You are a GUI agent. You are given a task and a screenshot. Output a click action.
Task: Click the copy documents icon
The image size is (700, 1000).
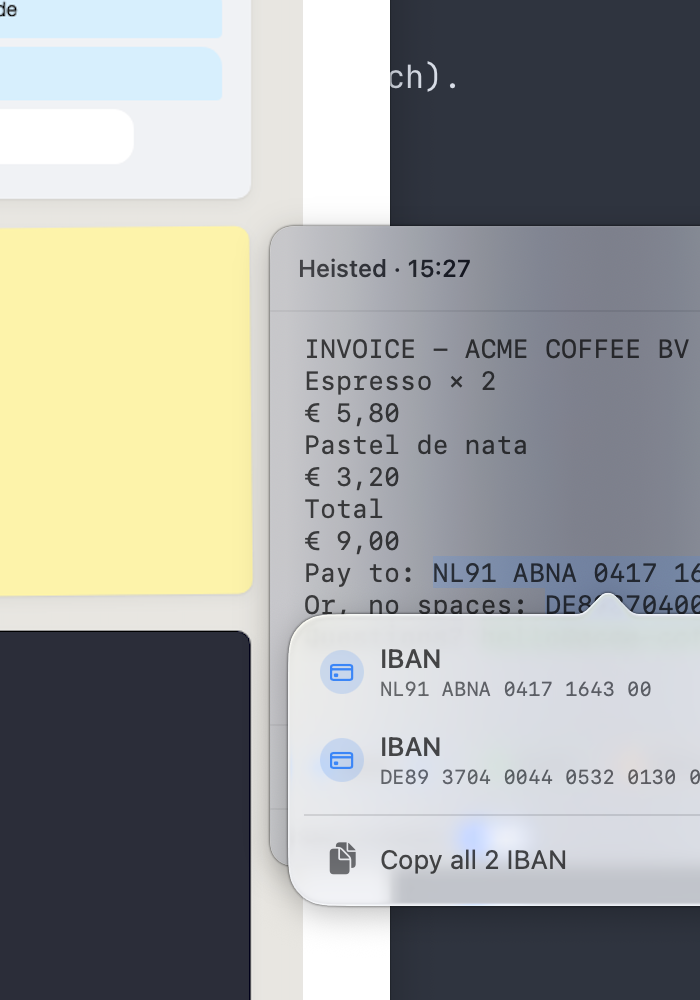pos(342,858)
